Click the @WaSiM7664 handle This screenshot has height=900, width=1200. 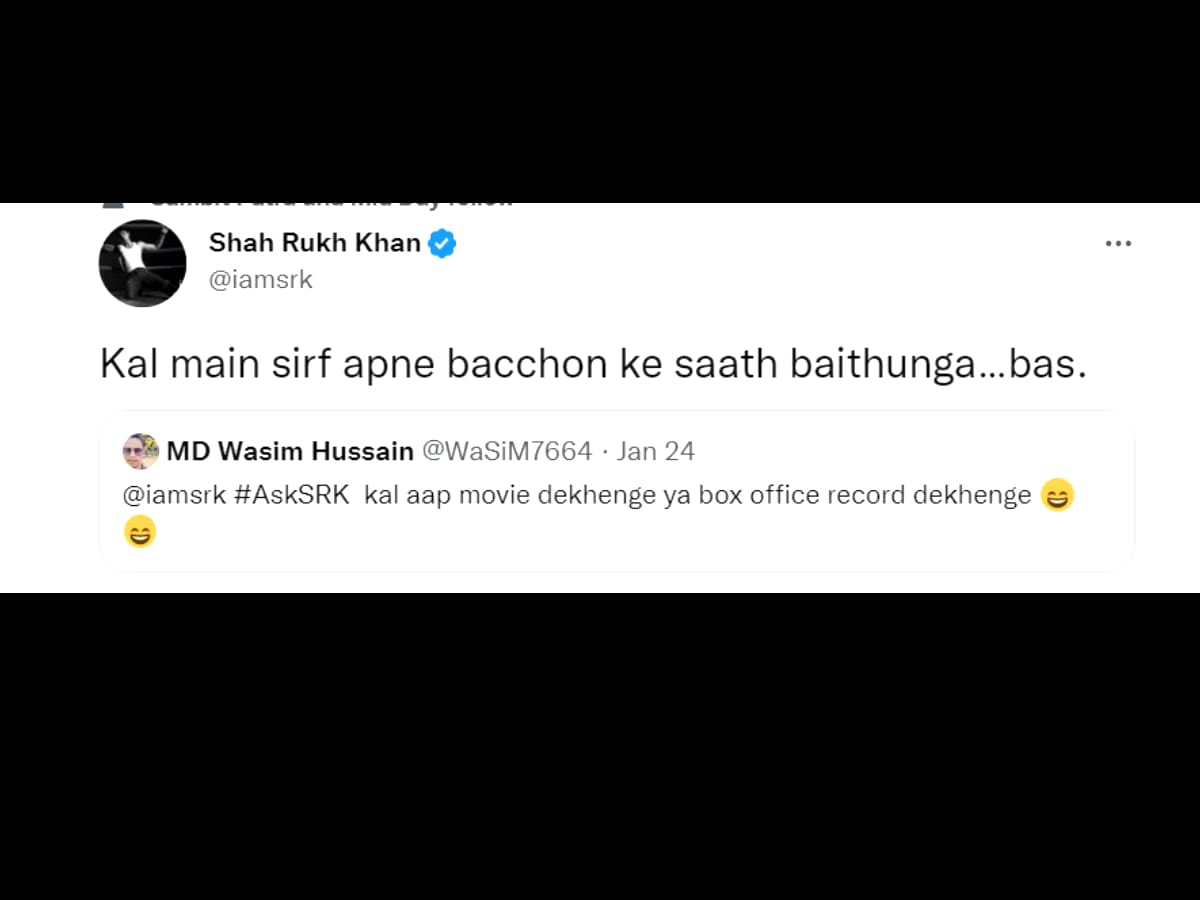coord(507,451)
